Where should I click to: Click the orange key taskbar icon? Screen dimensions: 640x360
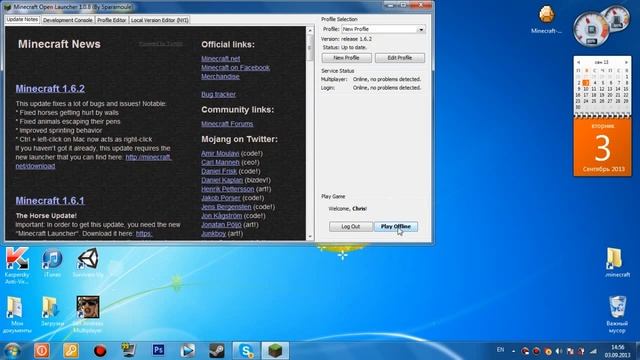tap(71, 350)
